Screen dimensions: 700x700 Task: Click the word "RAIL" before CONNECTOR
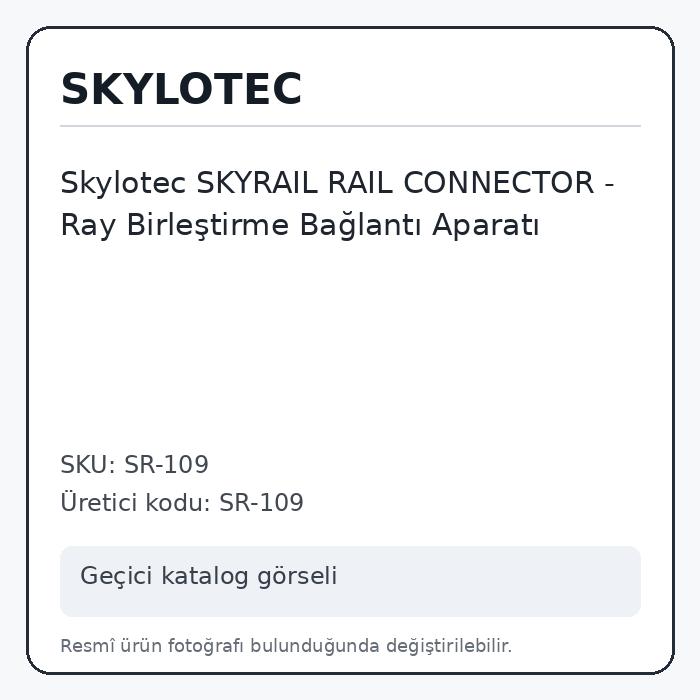[x=360, y=183]
